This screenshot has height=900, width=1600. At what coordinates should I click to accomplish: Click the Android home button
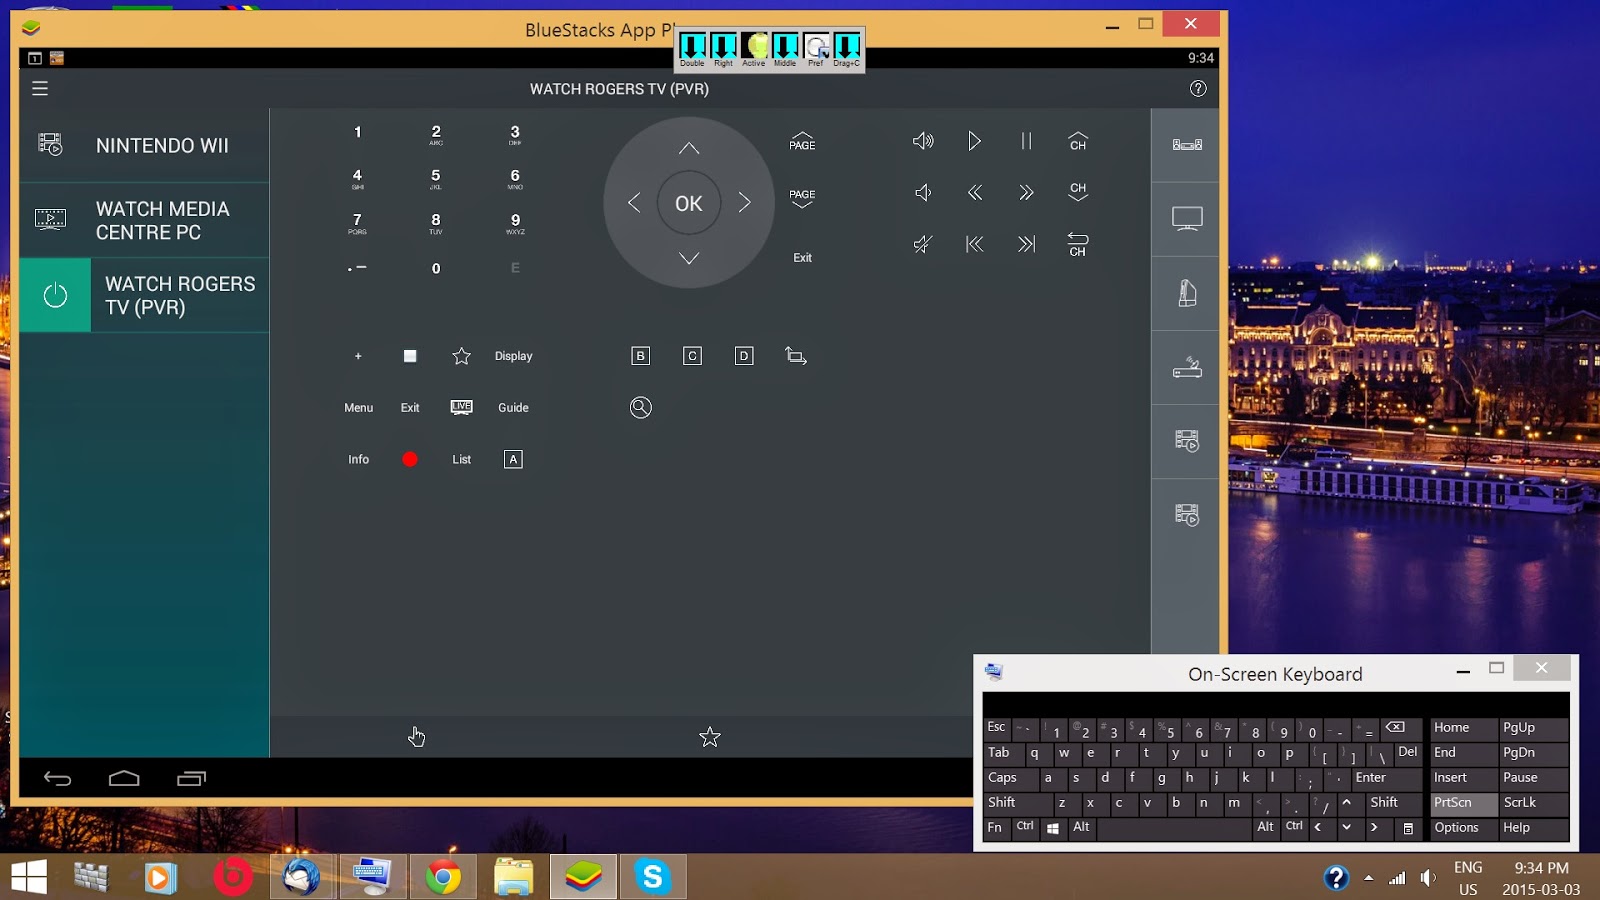(124, 779)
